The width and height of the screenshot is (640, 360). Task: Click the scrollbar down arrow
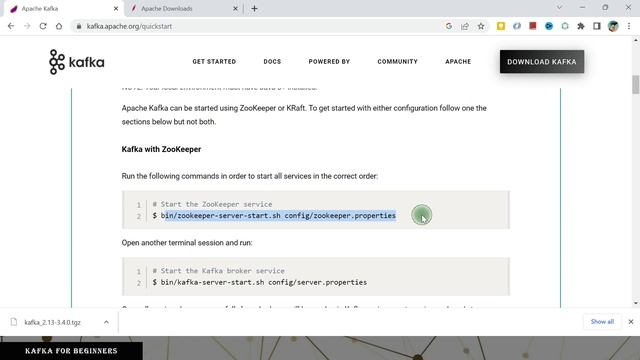click(636, 303)
